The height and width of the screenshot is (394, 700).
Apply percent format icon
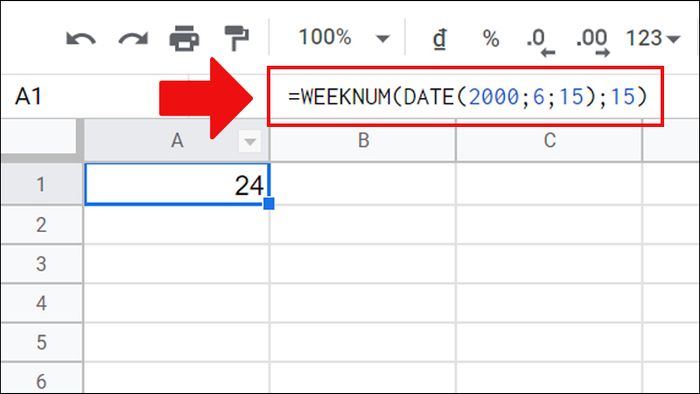491,38
